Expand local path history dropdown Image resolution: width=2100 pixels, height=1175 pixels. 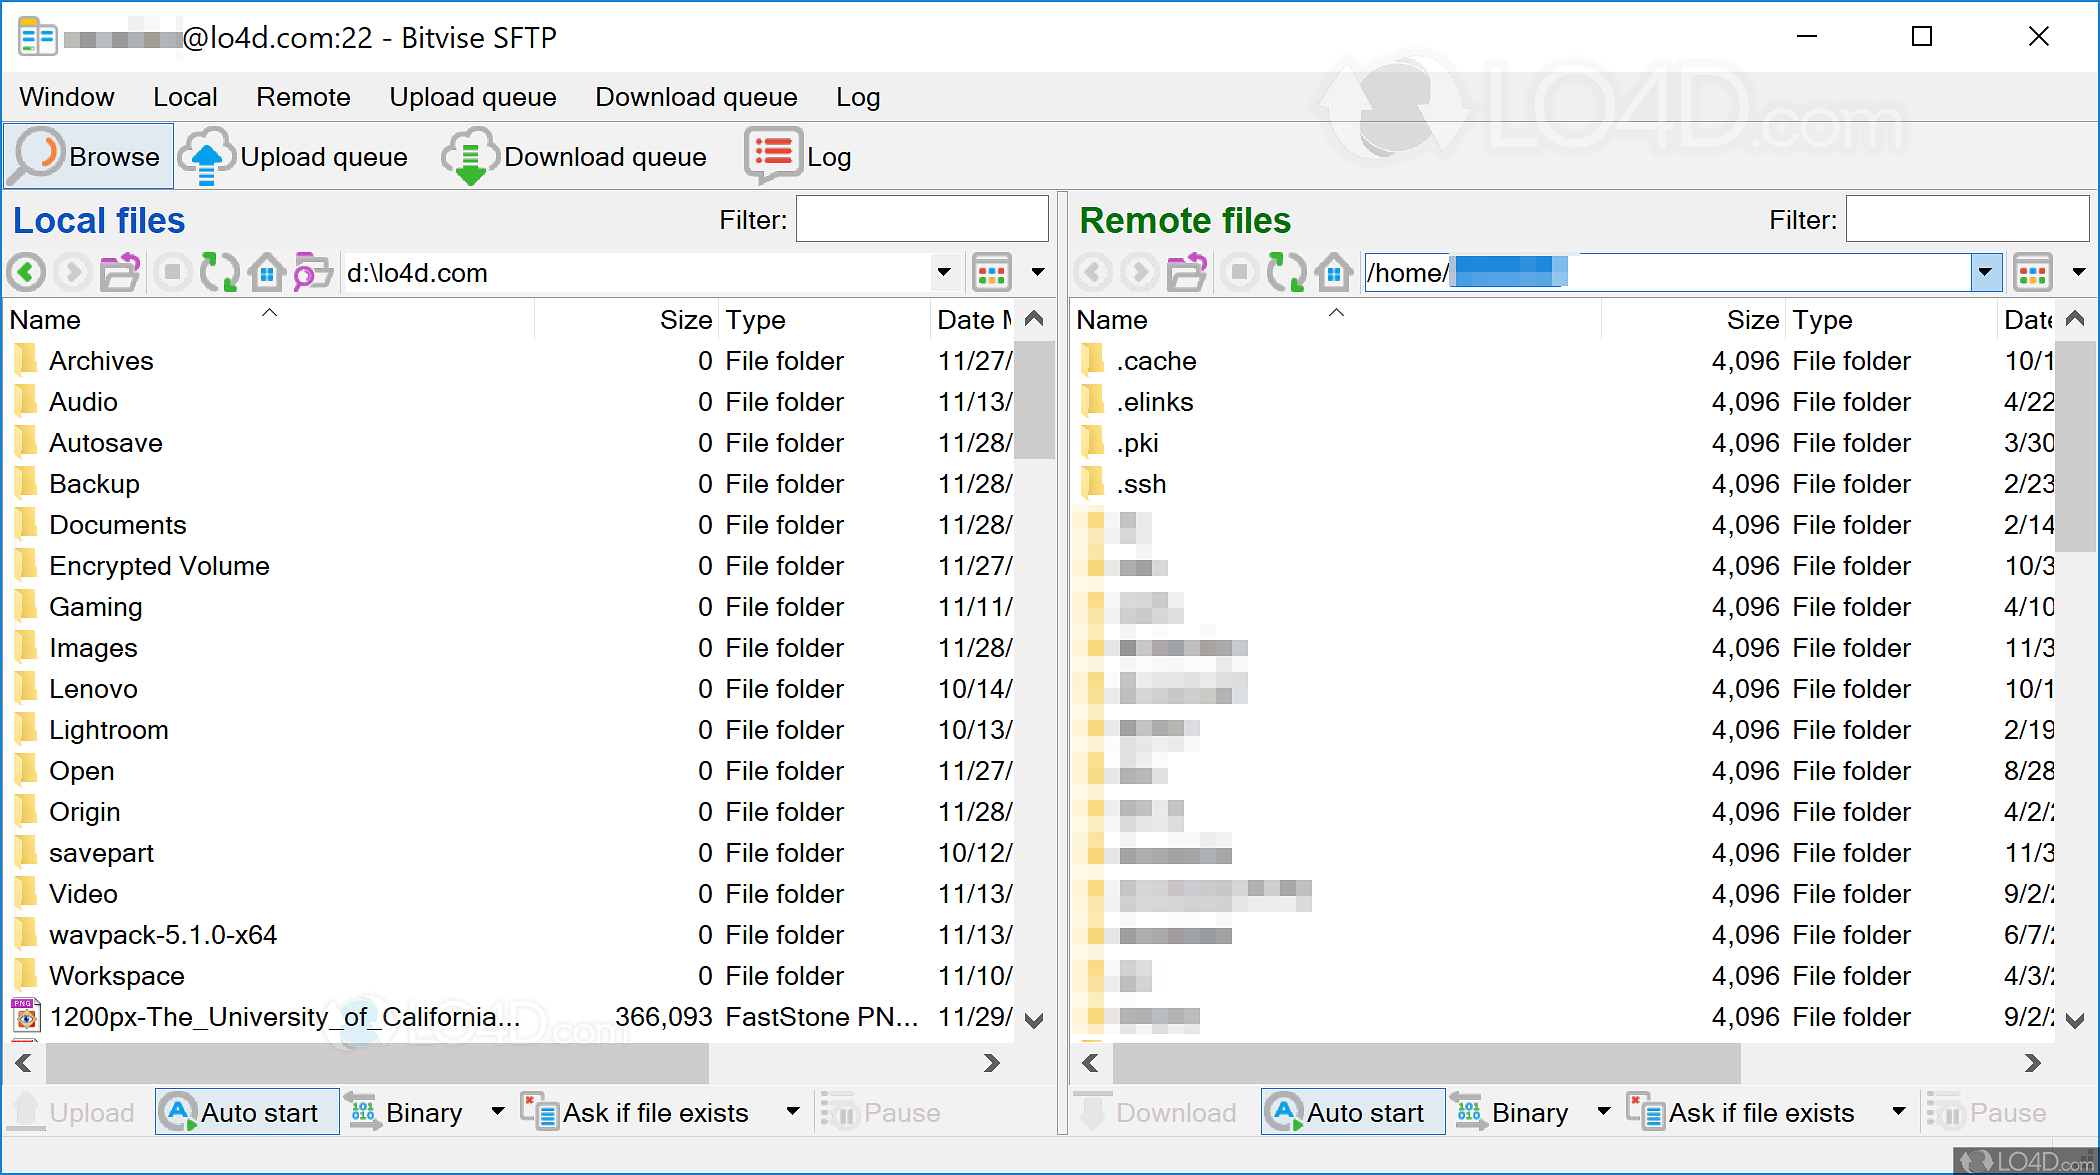(943, 272)
